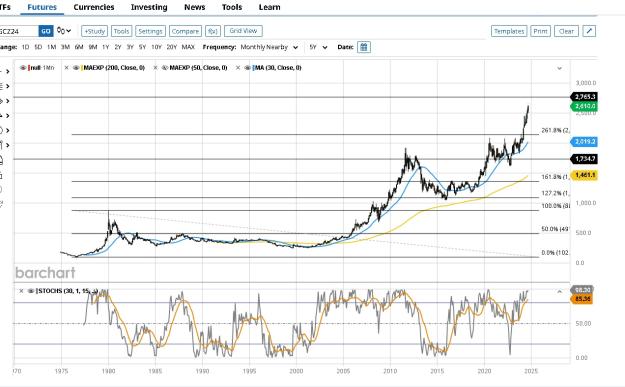The height and width of the screenshot is (387, 625).
Task: Click the 2,765.3 price line label
Action: [584, 96]
